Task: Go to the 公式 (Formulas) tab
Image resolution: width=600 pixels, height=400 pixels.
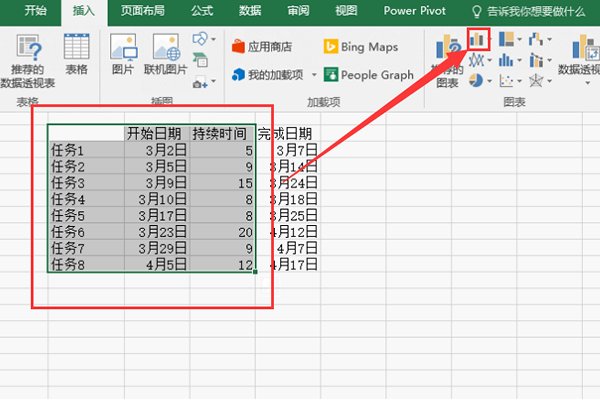Action: 202,11
